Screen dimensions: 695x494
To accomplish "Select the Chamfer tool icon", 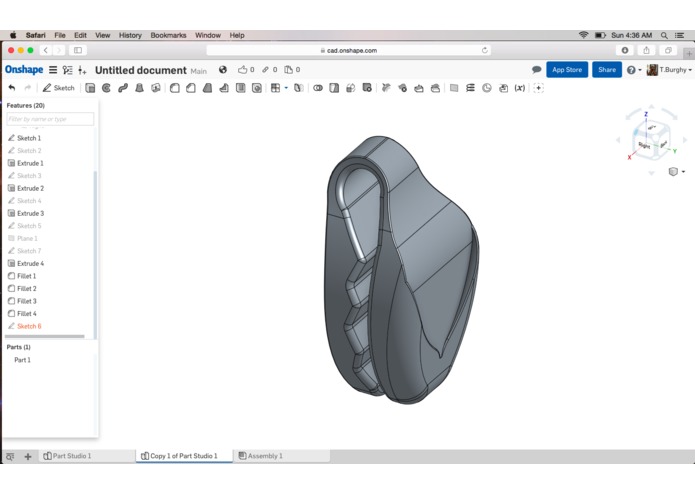I will pos(191,88).
